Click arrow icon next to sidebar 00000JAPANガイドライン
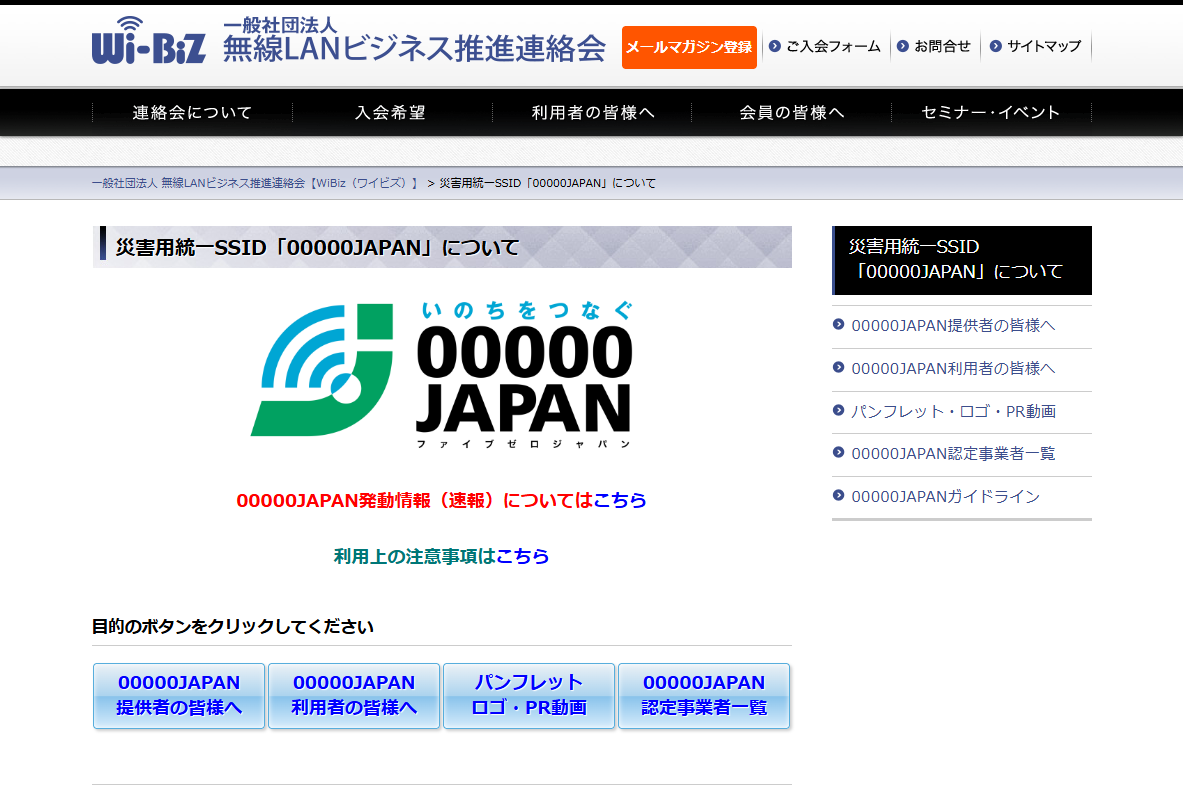Viewport: 1183px width, 789px height. [838, 496]
